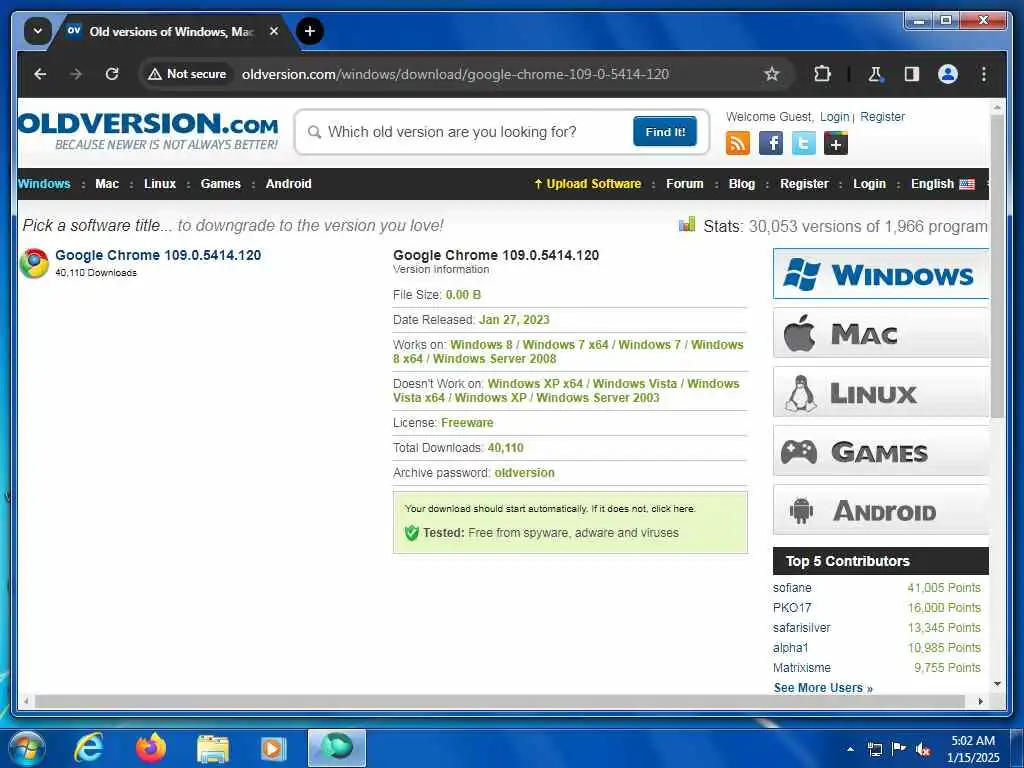1024x768 pixels.
Task: Click See More Users link
Action: point(823,688)
